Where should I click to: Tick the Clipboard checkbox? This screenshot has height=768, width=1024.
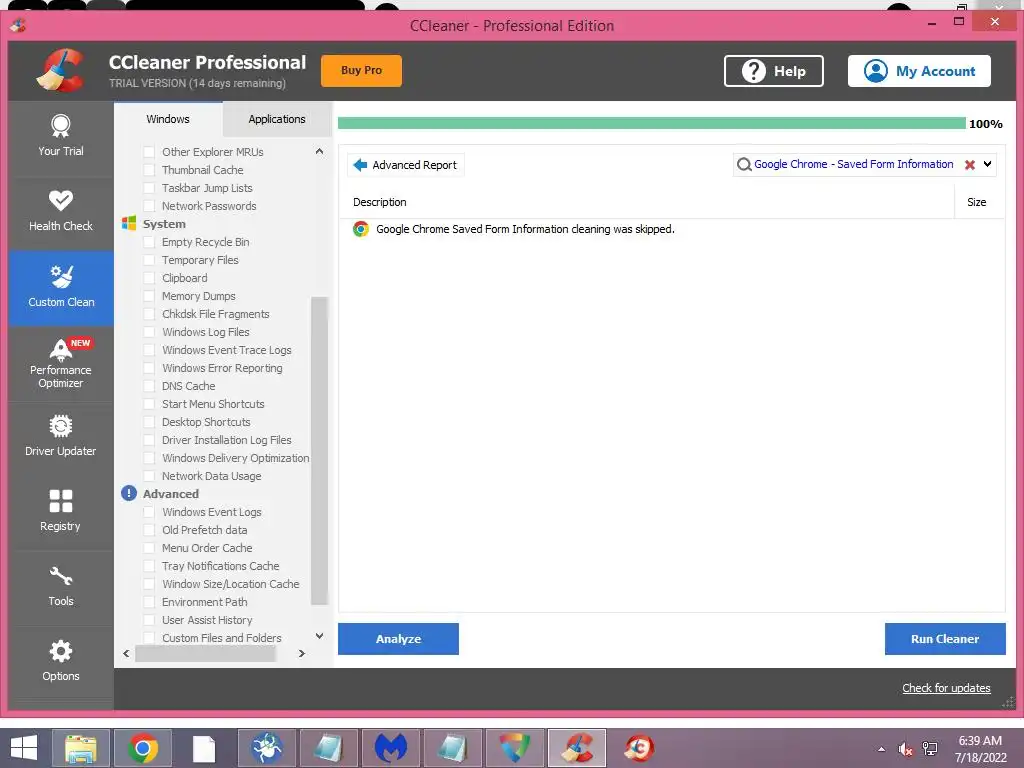click(x=149, y=278)
